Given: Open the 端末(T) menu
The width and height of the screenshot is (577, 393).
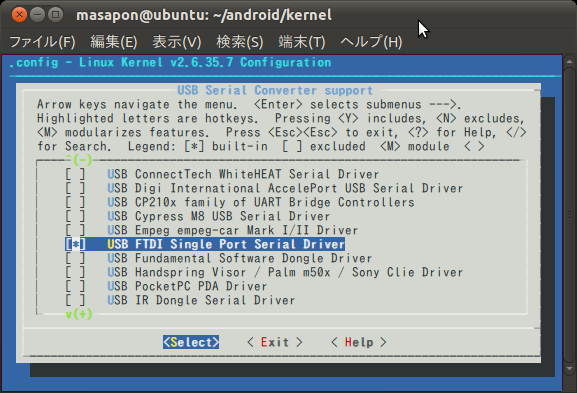Looking at the screenshot, I should (x=302, y=42).
